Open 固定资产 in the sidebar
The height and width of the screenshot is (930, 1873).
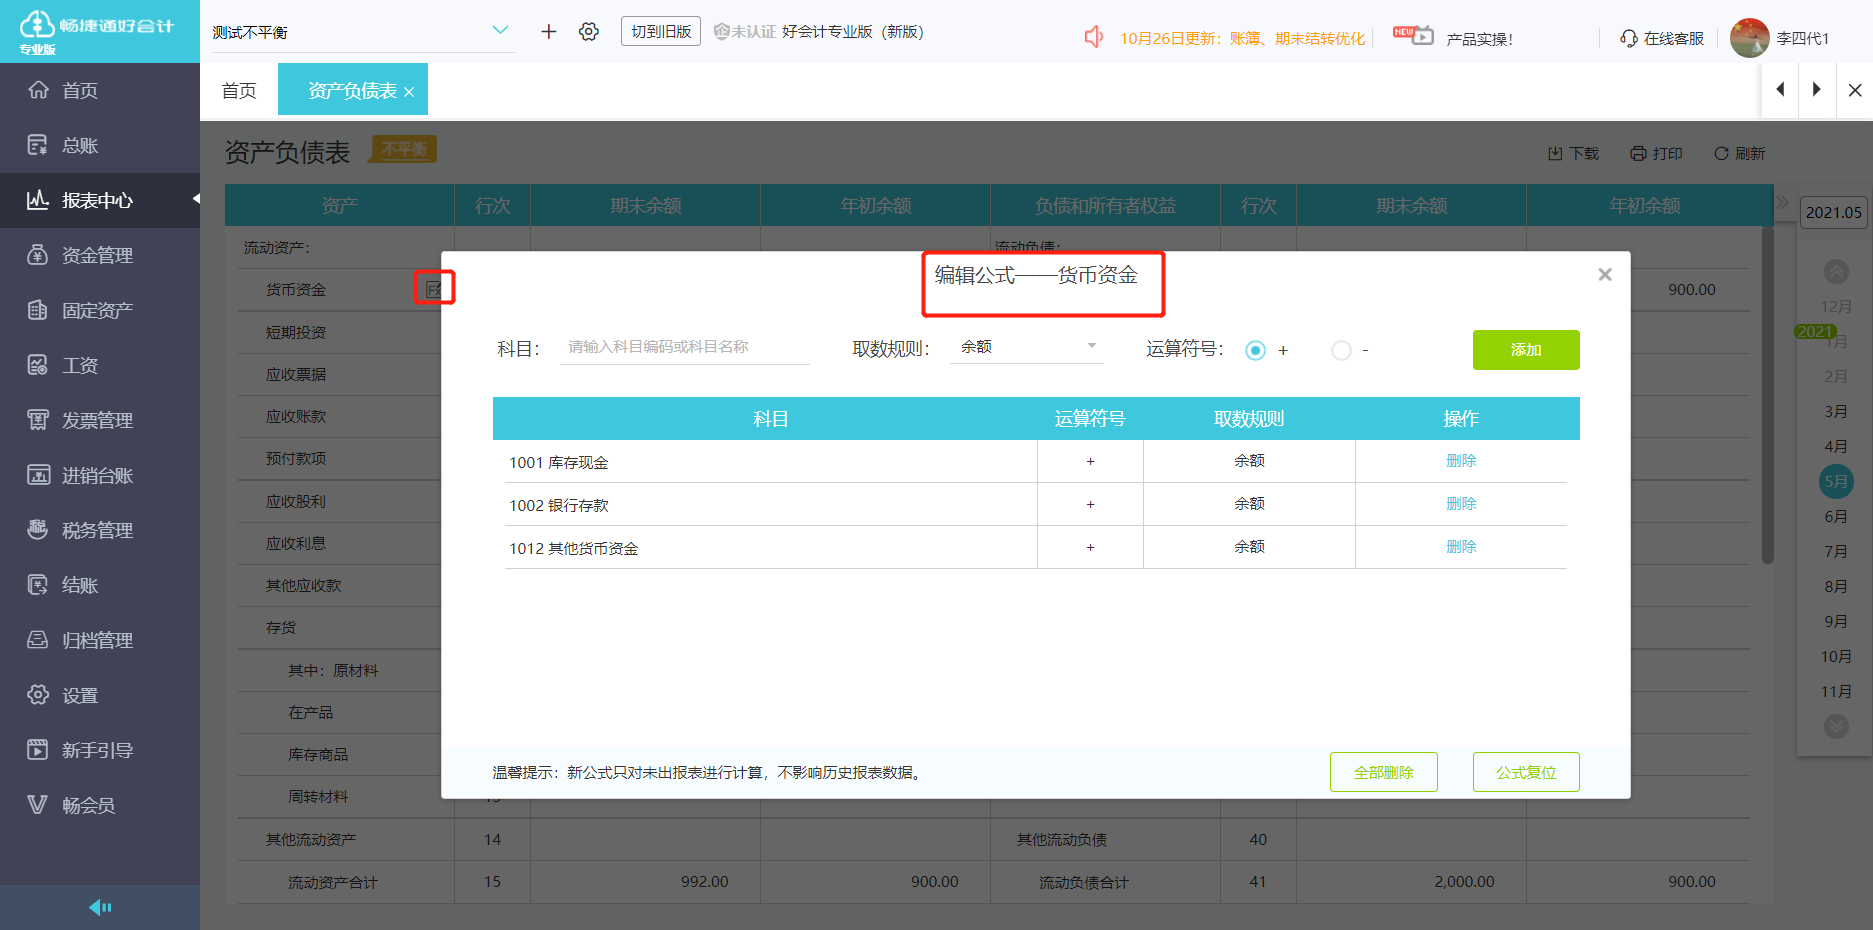coord(97,311)
